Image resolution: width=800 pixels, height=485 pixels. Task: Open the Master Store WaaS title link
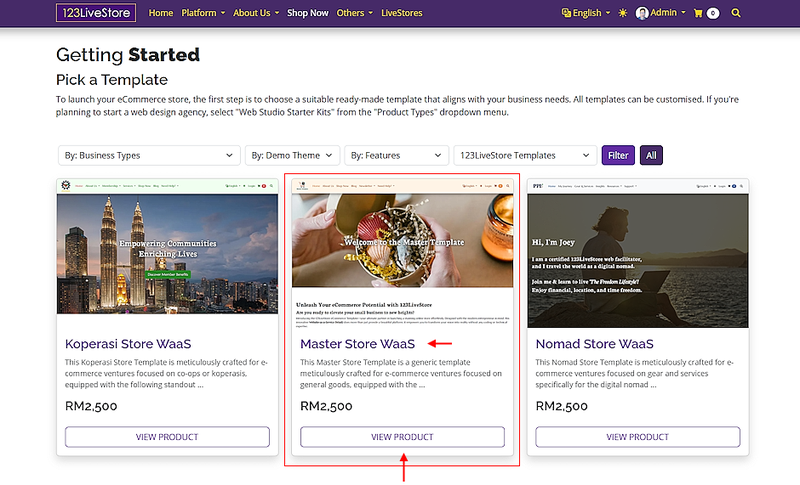[x=357, y=344]
